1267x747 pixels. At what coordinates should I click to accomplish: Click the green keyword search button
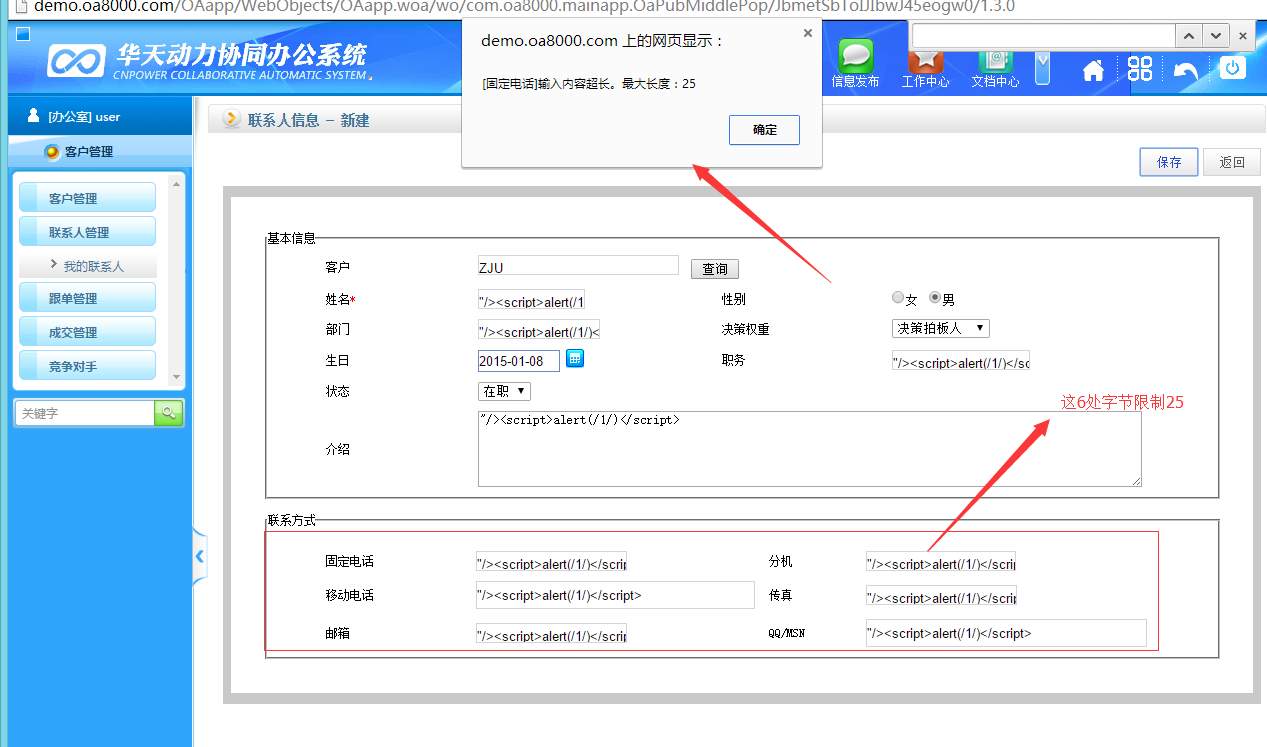[x=169, y=412]
